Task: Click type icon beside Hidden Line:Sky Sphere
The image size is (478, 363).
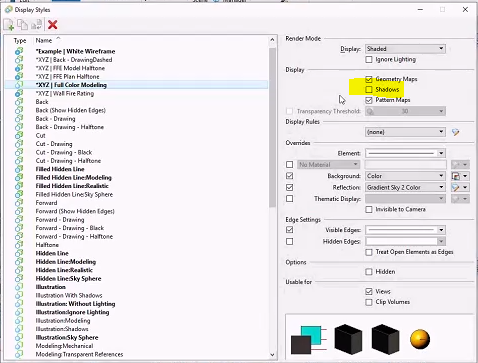Action: click(19, 278)
